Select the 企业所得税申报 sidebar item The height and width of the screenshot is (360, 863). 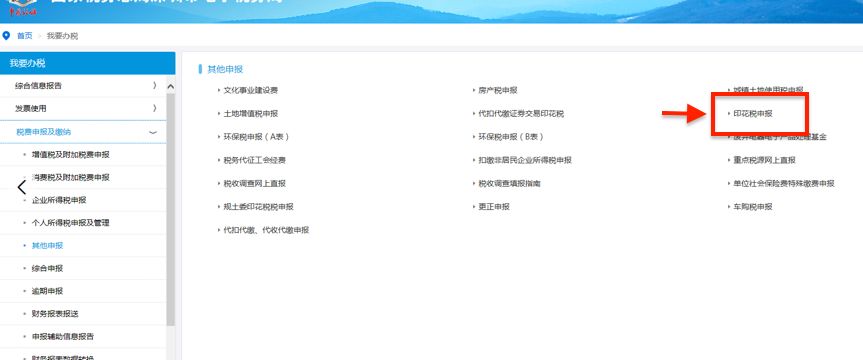(x=59, y=200)
